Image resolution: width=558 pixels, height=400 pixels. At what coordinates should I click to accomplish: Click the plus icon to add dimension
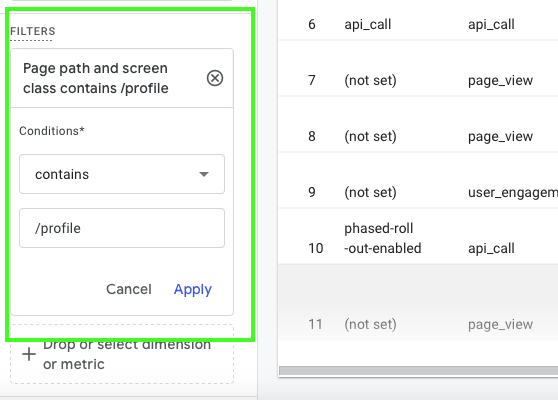(29, 354)
